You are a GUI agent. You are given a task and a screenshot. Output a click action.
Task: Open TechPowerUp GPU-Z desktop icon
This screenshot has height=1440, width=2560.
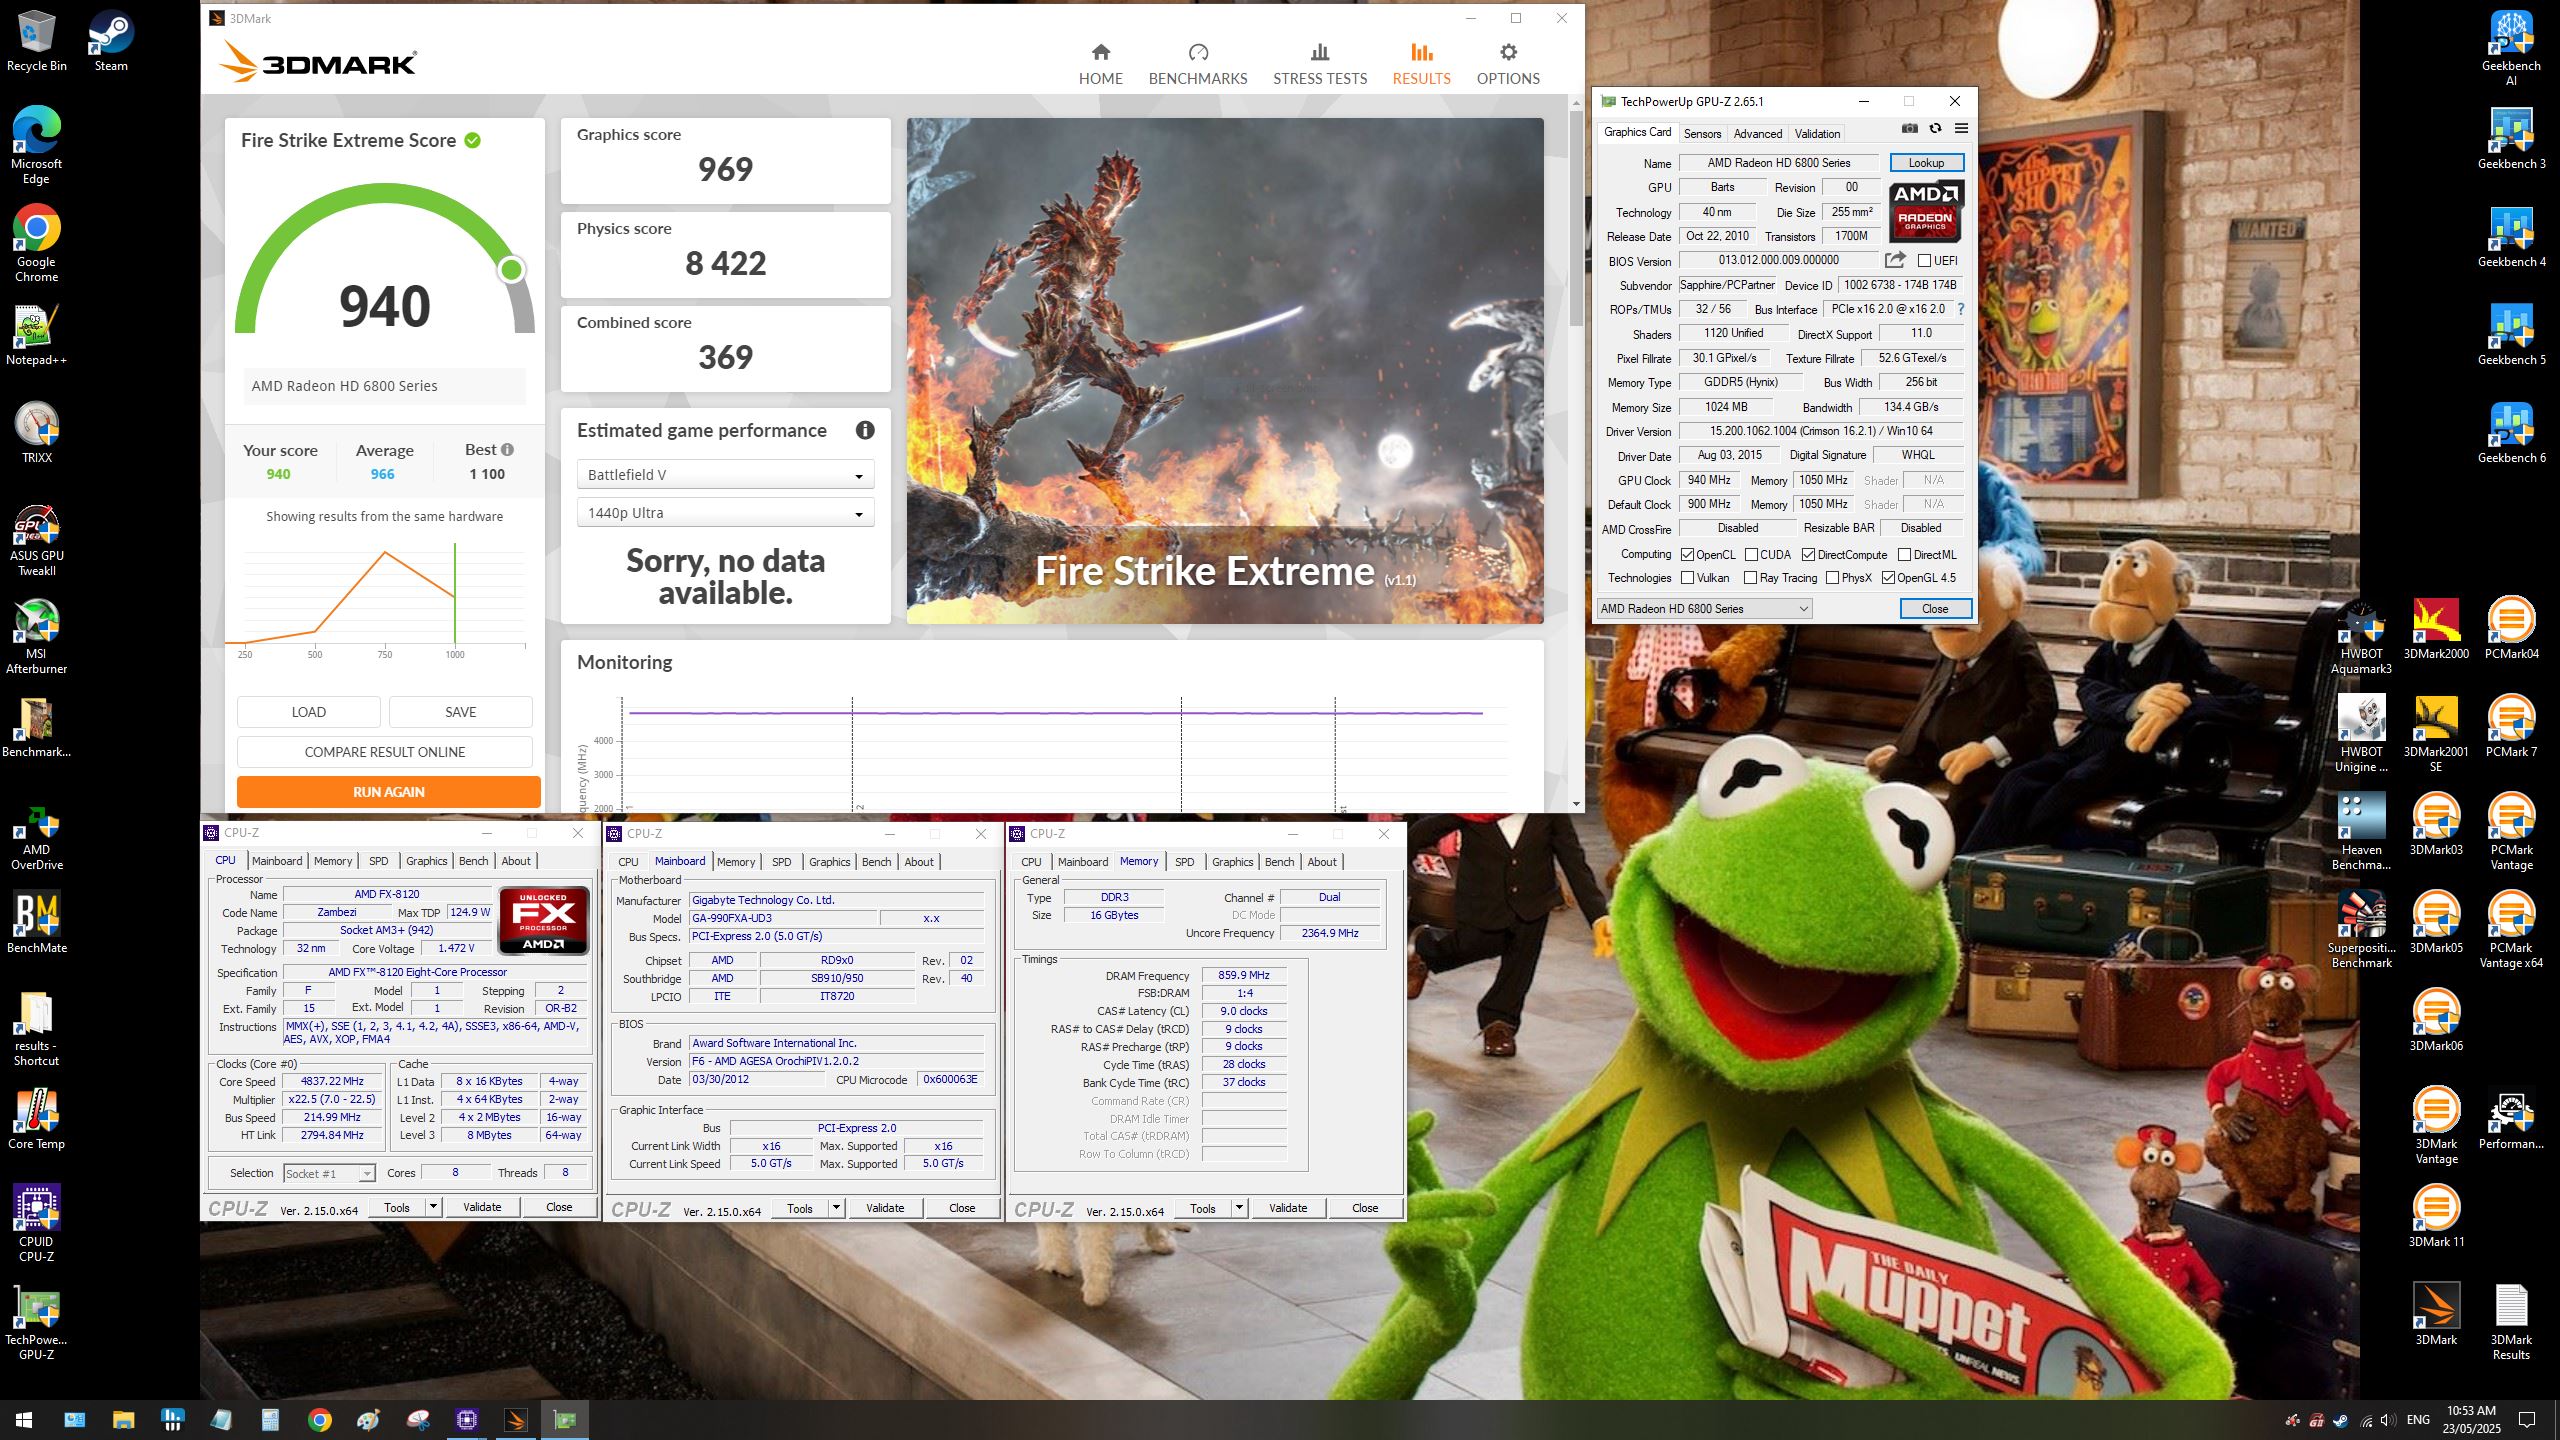pos(37,1322)
